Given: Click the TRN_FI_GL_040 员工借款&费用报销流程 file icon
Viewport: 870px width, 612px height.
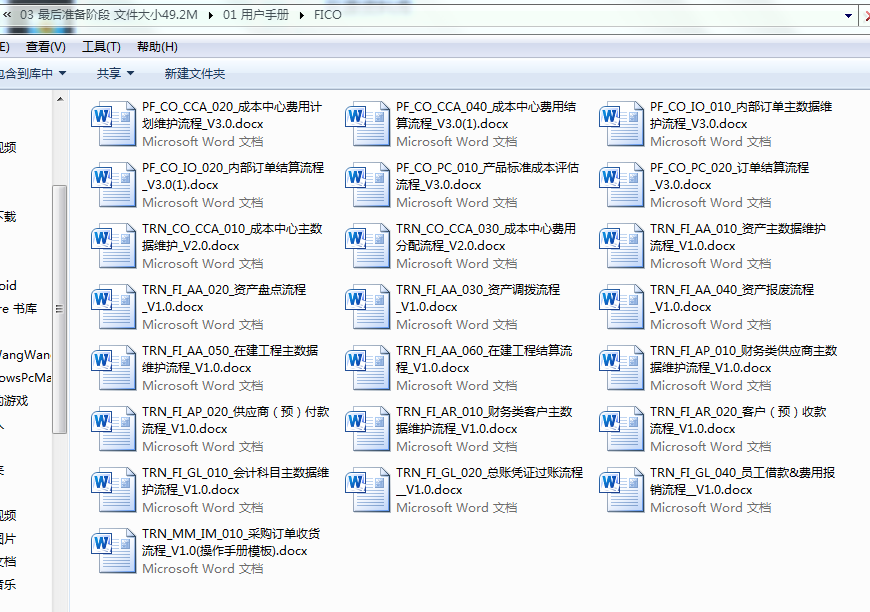Looking at the screenshot, I should [x=621, y=489].
